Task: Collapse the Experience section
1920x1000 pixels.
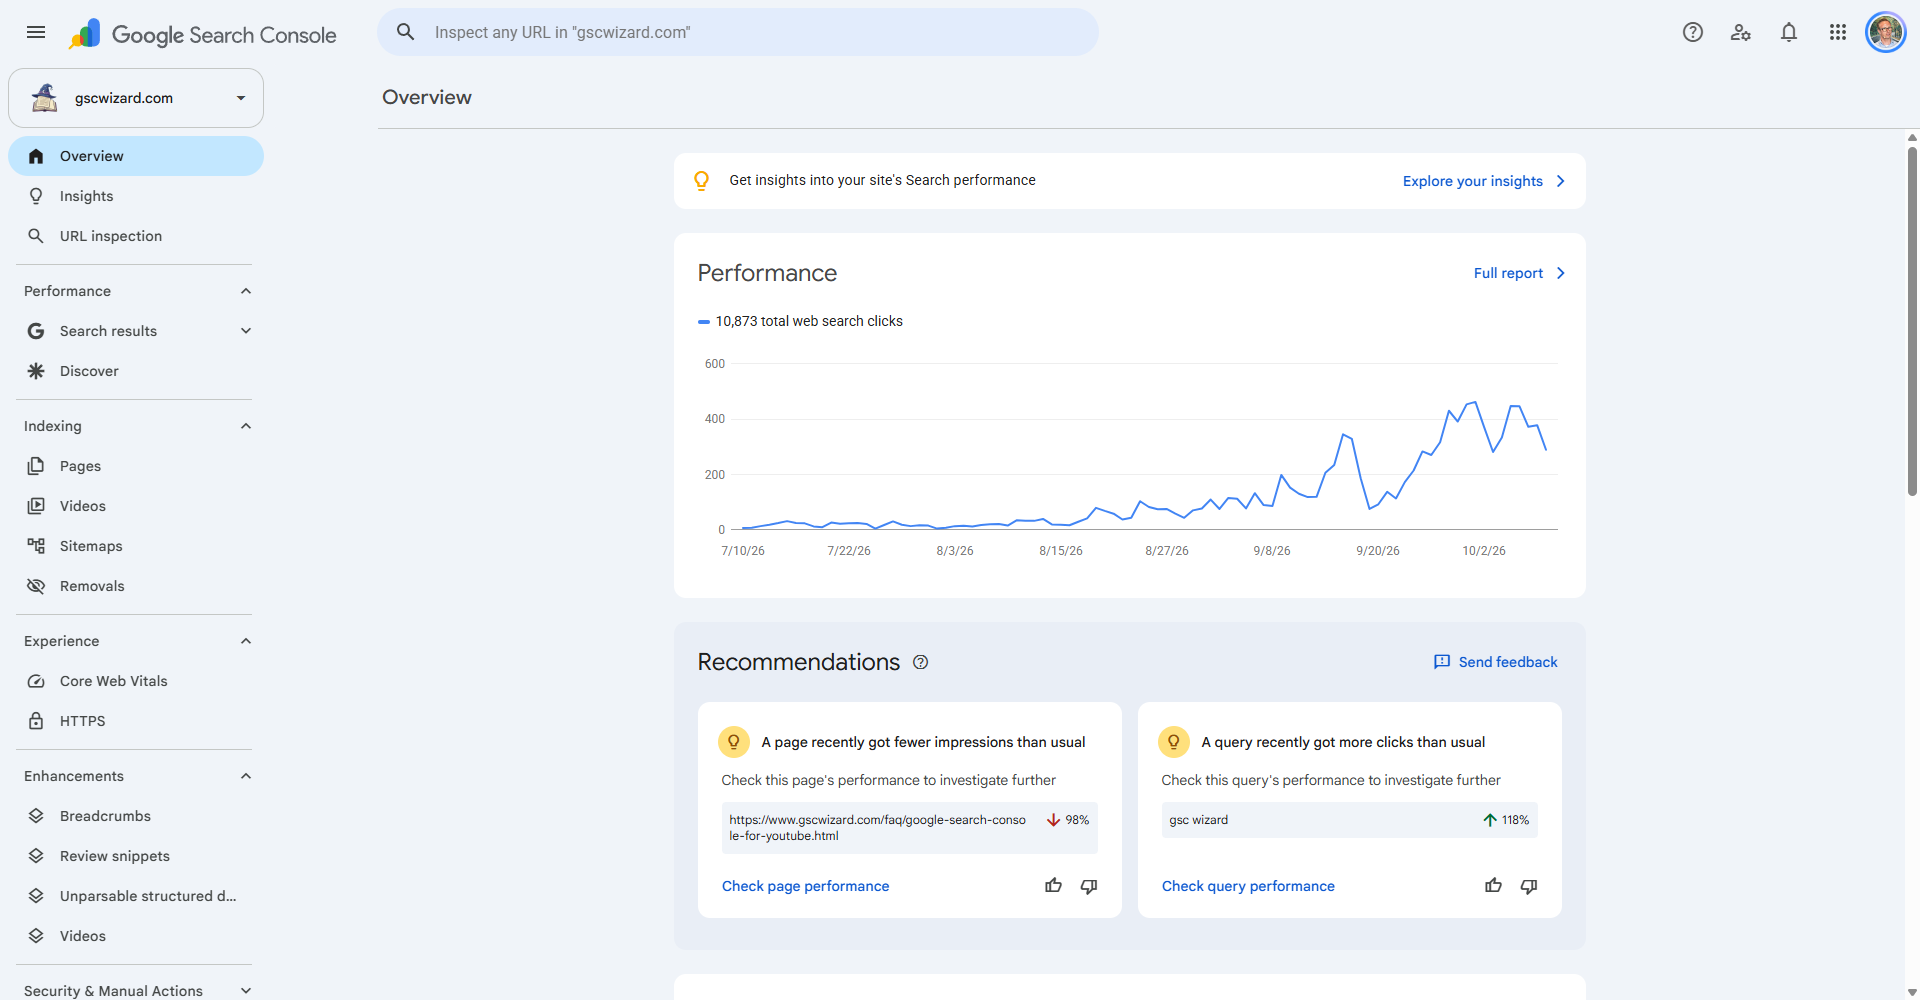Action: tap(246, 641)
